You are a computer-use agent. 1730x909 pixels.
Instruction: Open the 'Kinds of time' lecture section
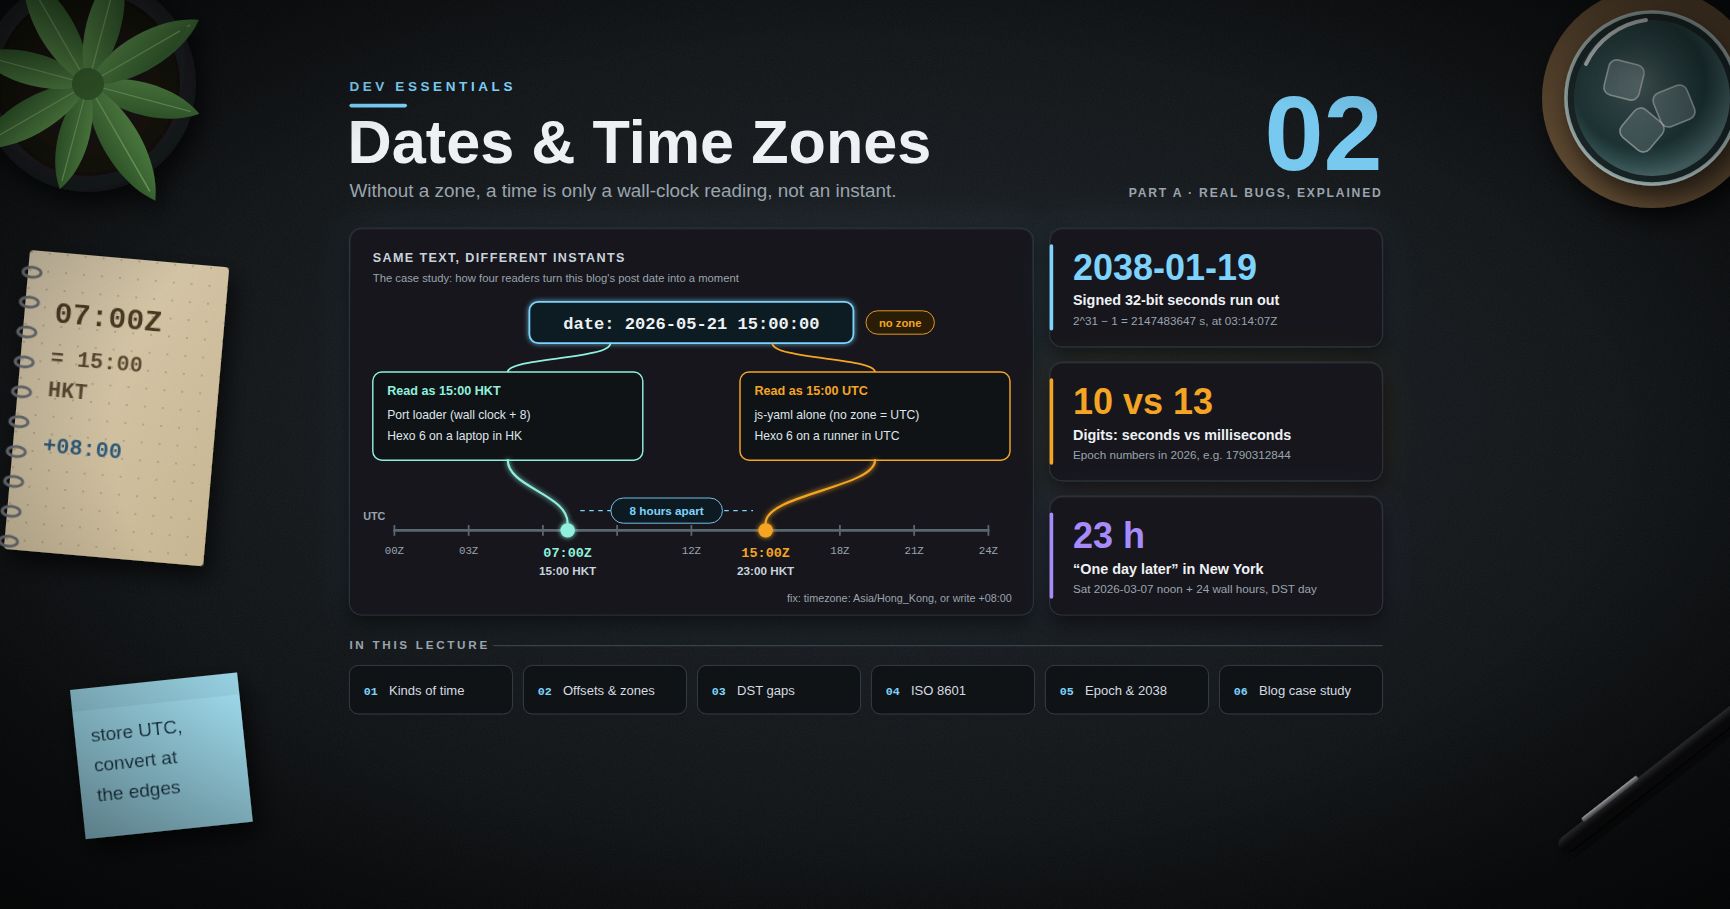tap(431, 690)
